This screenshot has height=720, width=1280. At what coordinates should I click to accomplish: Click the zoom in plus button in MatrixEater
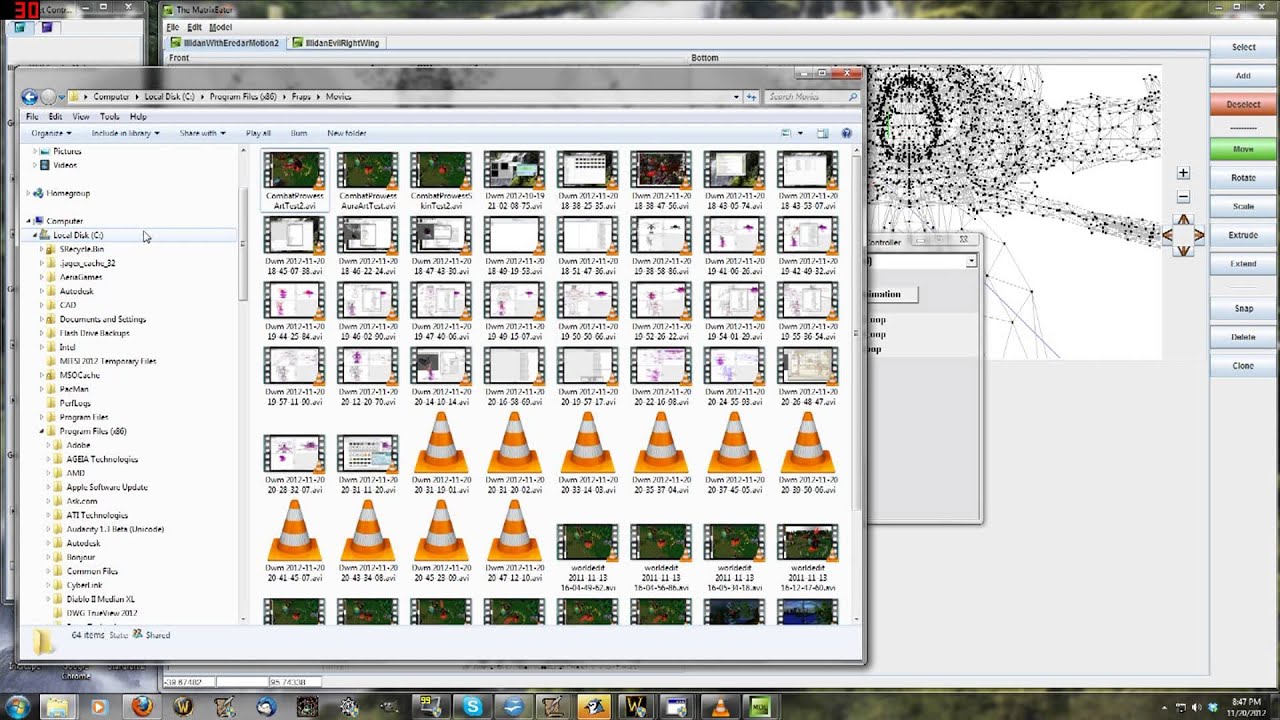pos(1183,173)
